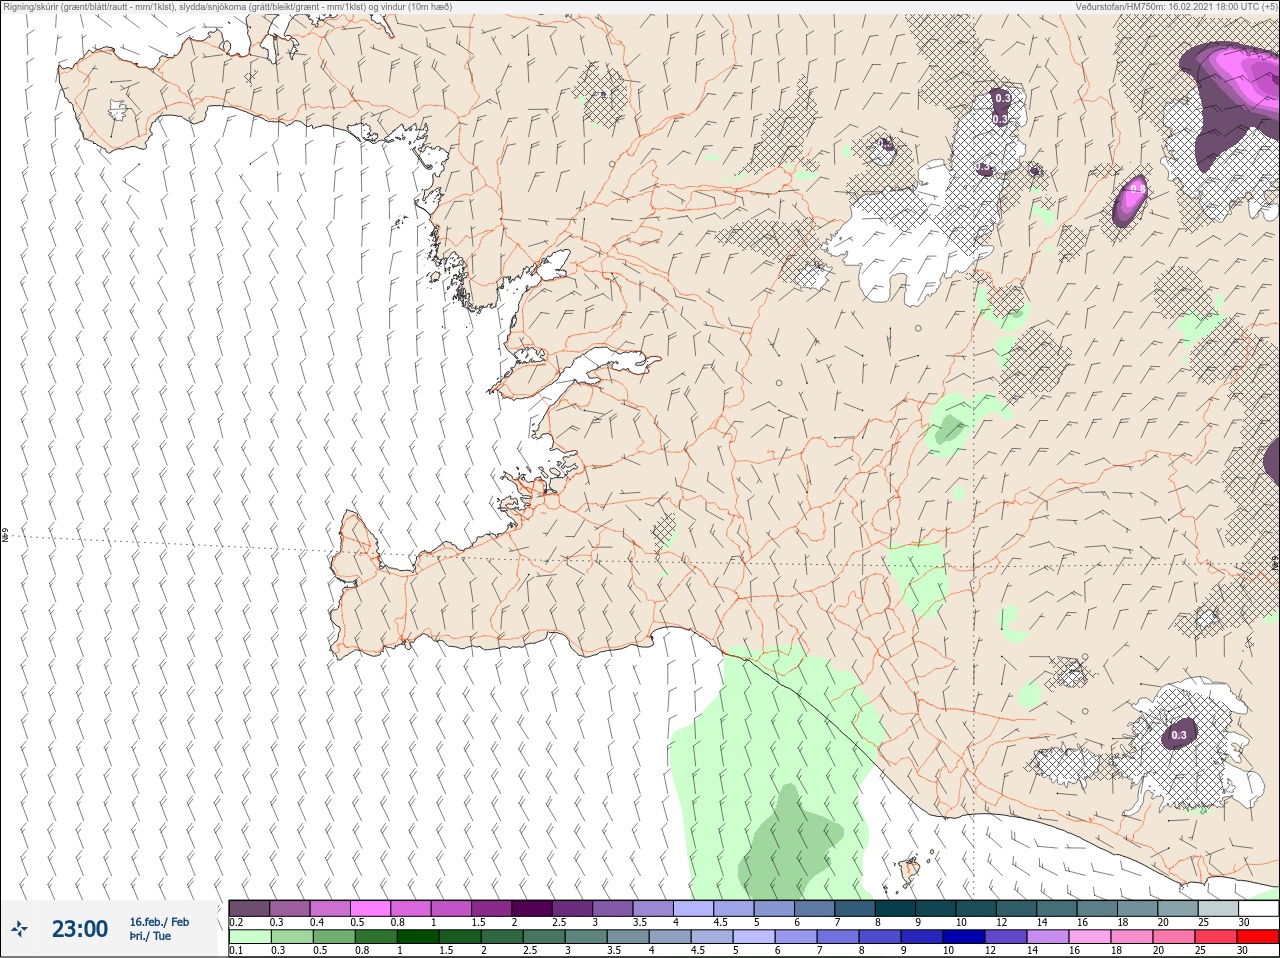
Task: Click the 'Þri./ Tue' weekday text
Action: 150,936
